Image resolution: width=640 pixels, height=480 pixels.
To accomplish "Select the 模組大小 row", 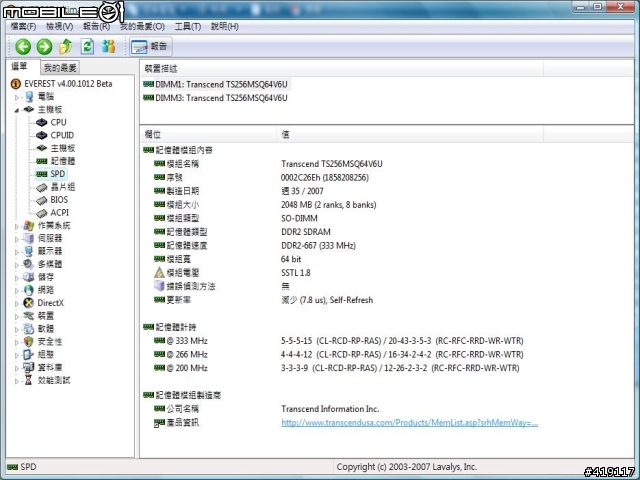I will [x=265, y=205].
